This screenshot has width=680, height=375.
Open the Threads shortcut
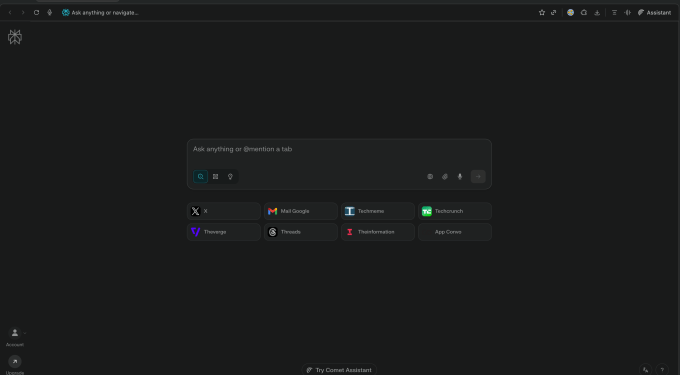pos(301,232)
